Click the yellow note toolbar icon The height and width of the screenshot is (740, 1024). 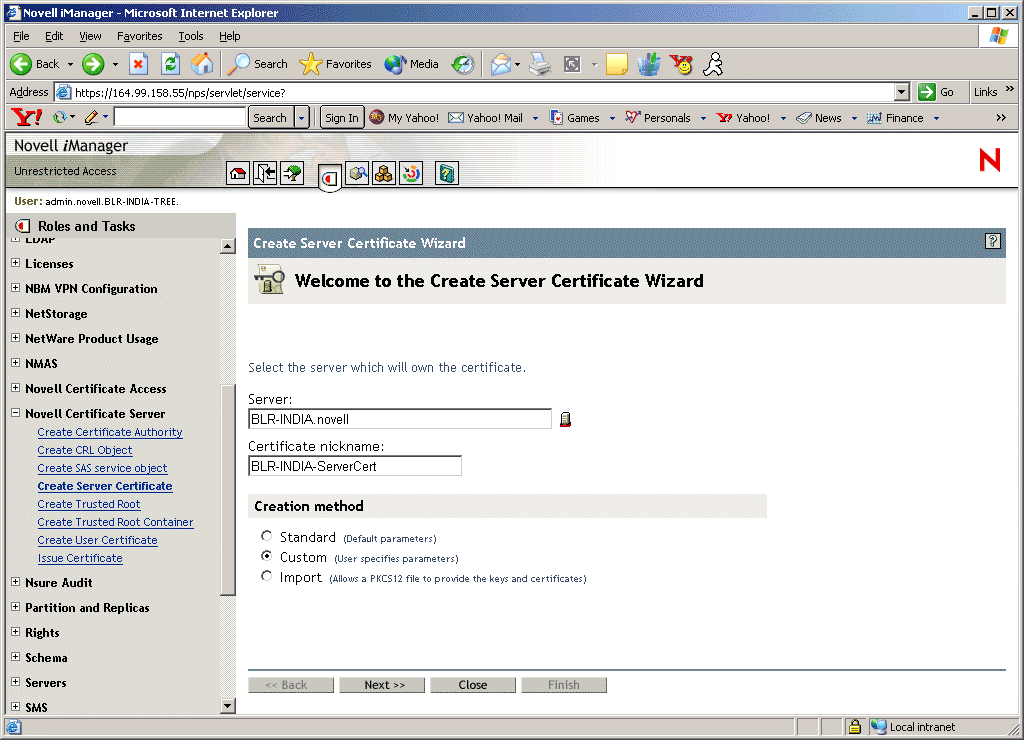pyautogui.click(x=616, y=64)
